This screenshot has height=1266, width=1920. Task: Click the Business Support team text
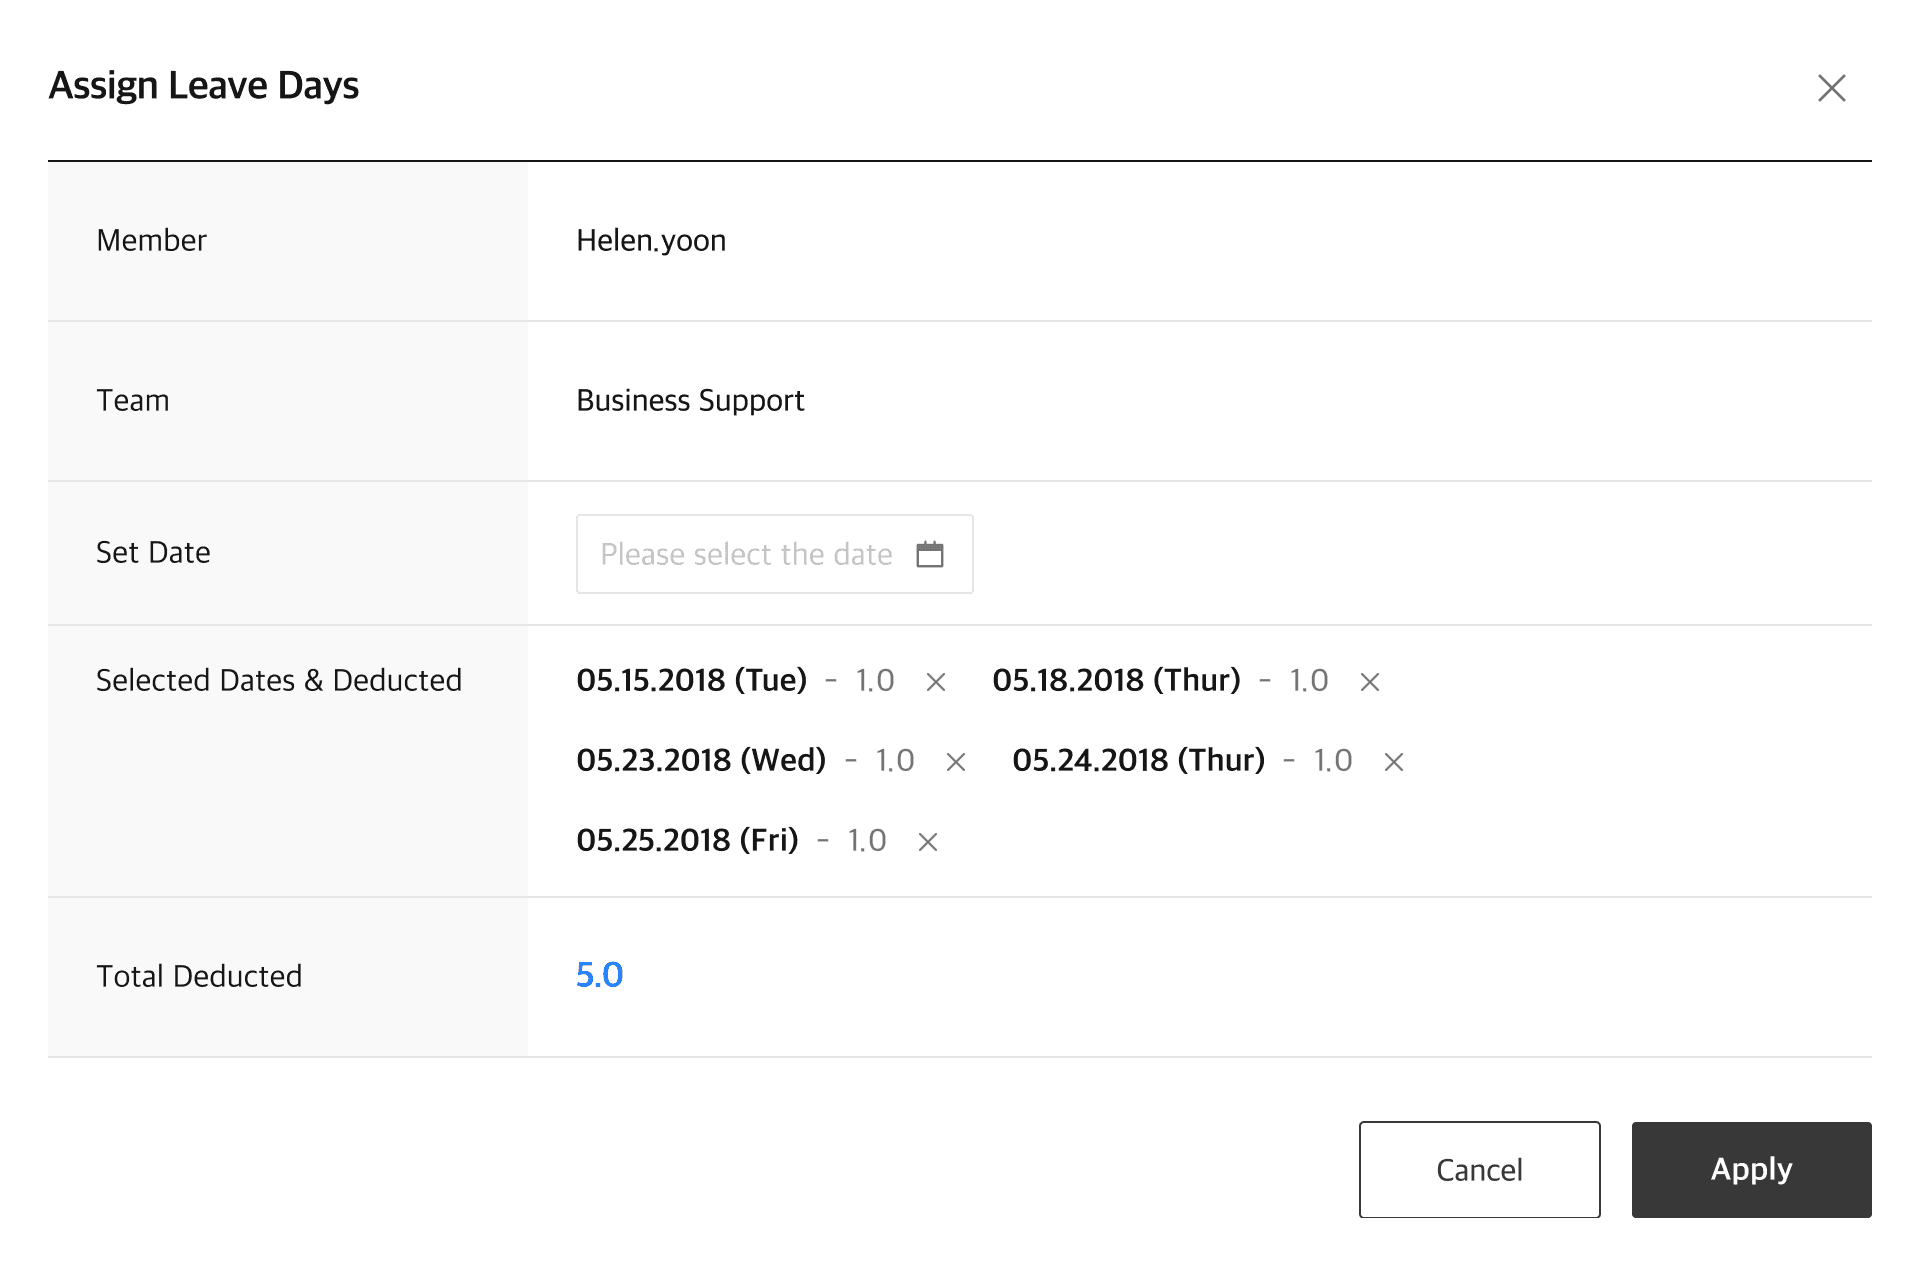pyautogui.click(x=690, y=400)
